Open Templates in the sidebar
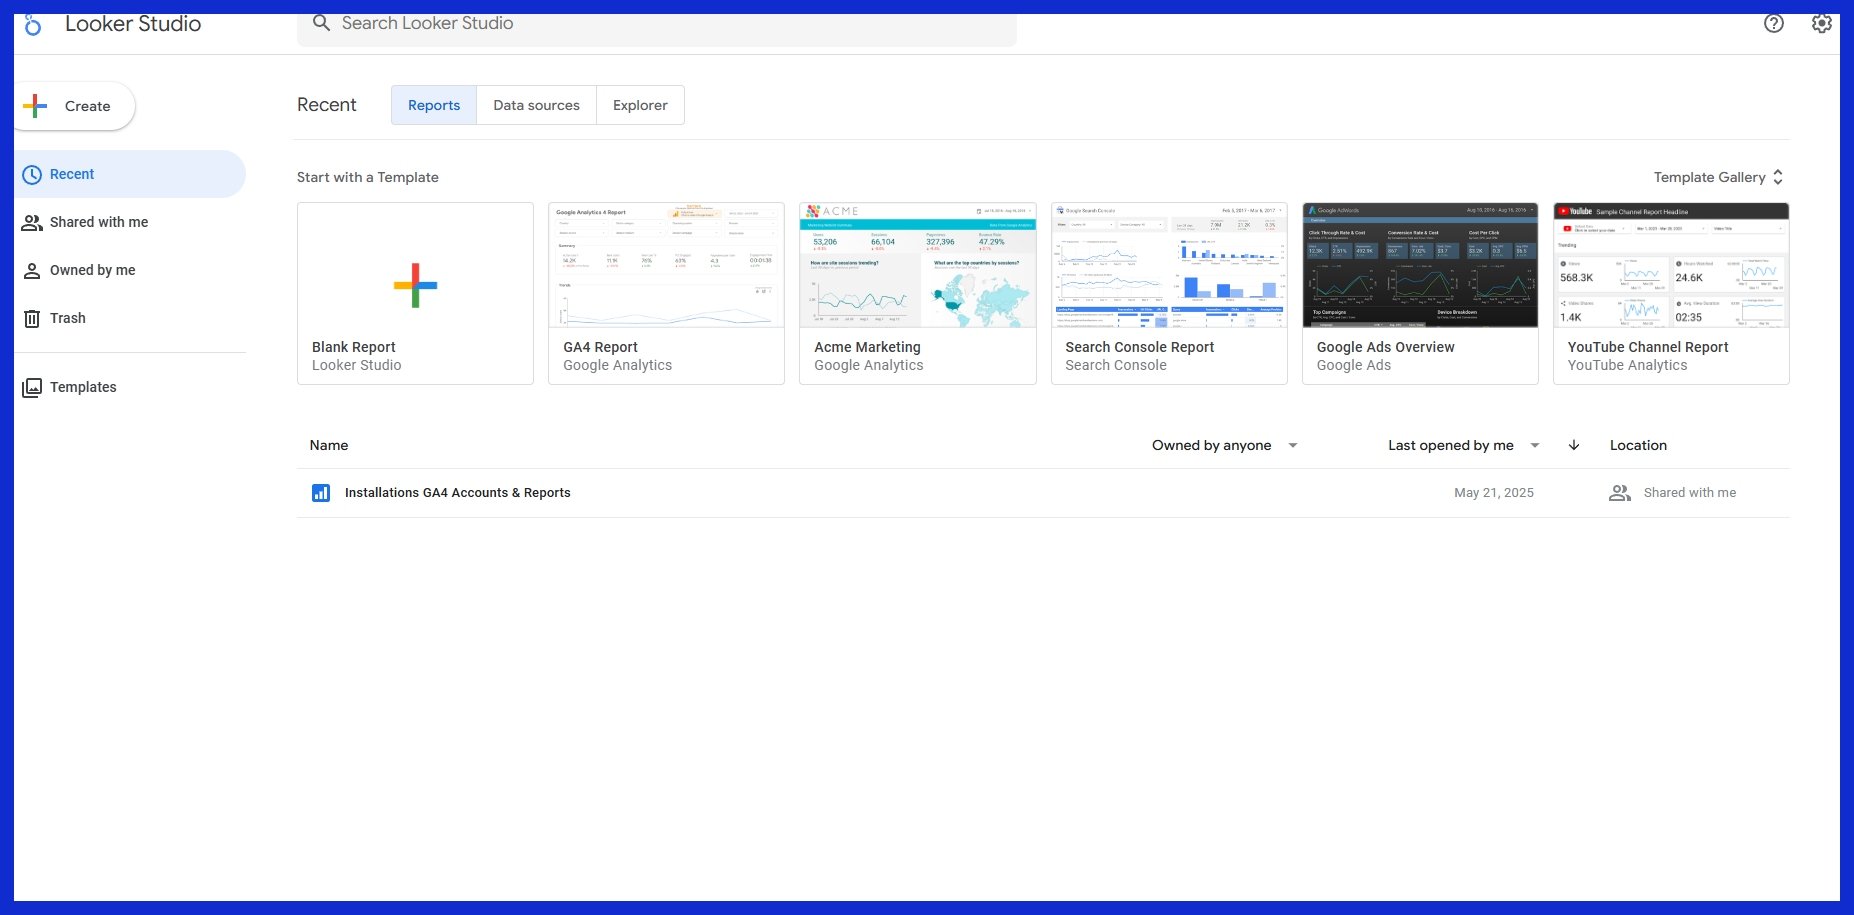Viewport: 1854px width, 915px height. [129, 387]
